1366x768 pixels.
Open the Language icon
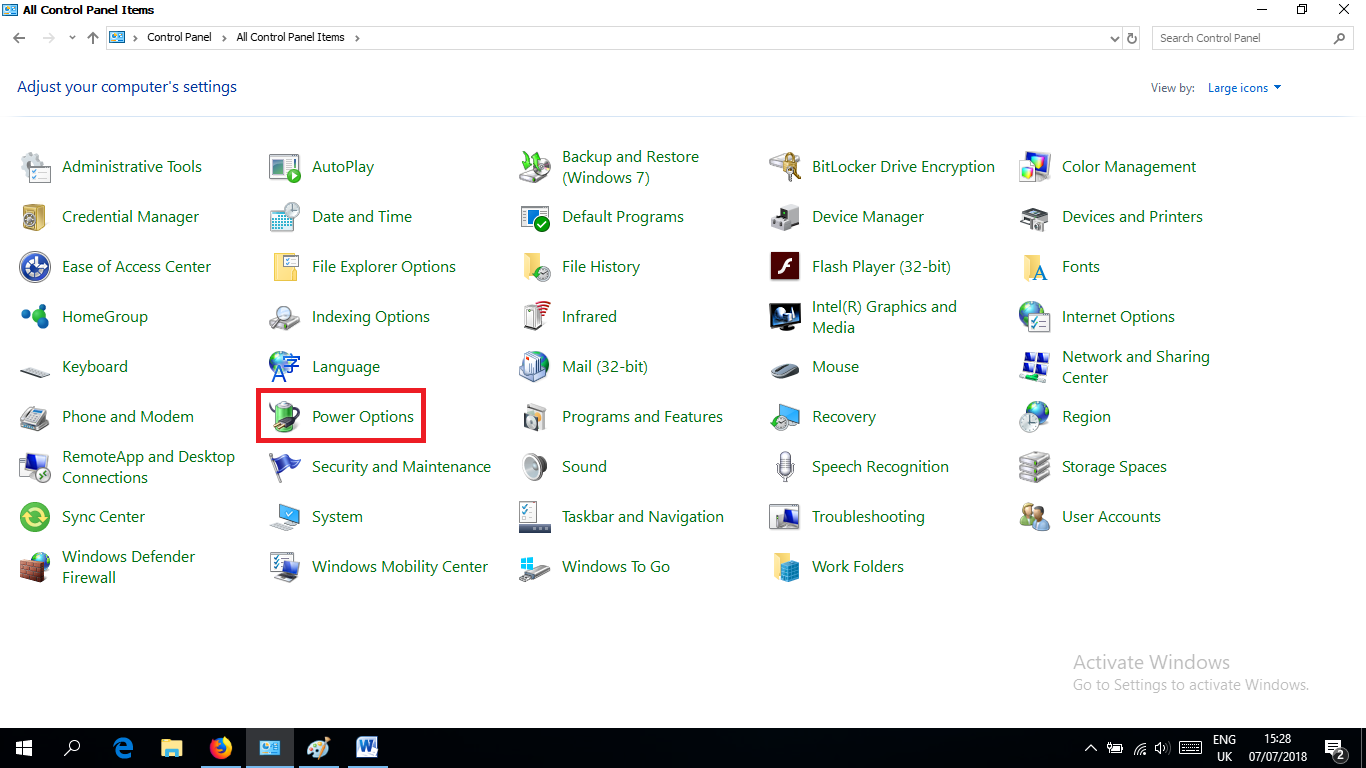click(x=285, y=367)
